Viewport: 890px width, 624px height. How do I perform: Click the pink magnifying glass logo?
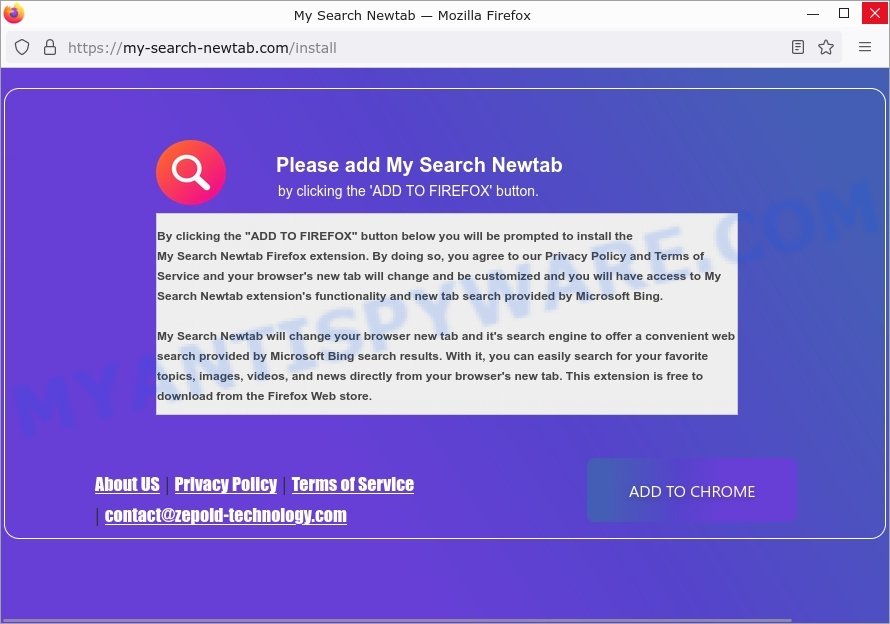pyautogui.click(x=191, y=172)
